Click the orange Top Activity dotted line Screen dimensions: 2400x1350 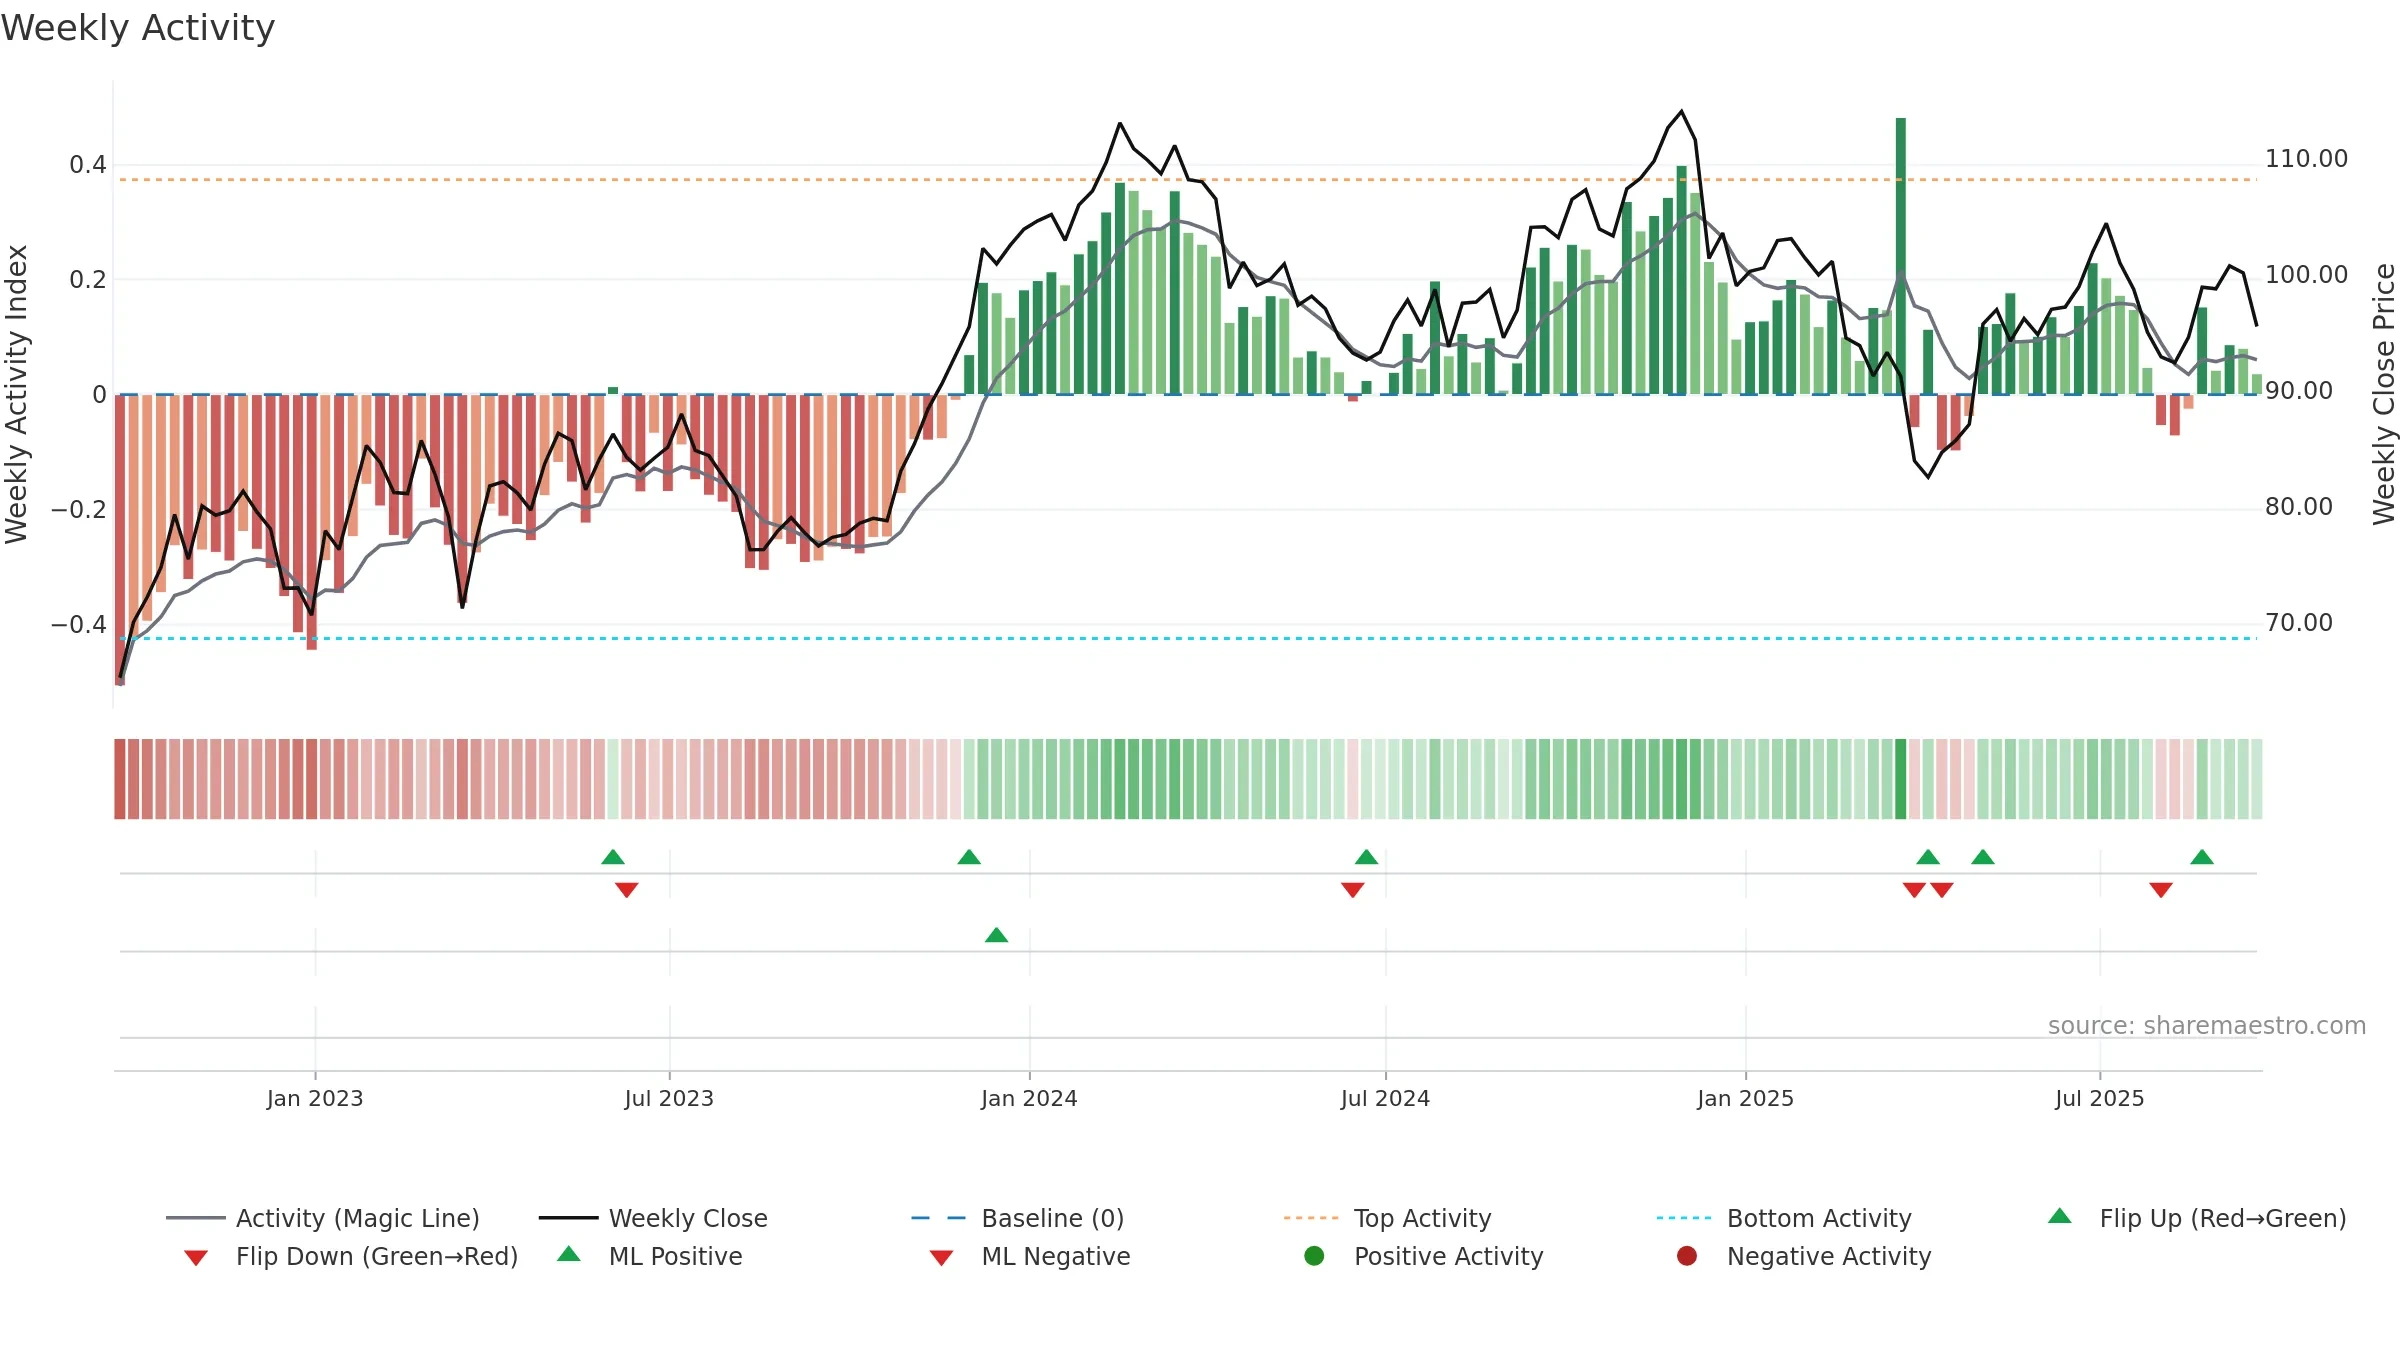(x=1188, y=180)
